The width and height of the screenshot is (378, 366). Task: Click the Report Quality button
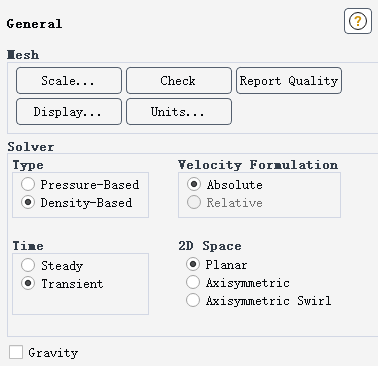pos(289,81)
